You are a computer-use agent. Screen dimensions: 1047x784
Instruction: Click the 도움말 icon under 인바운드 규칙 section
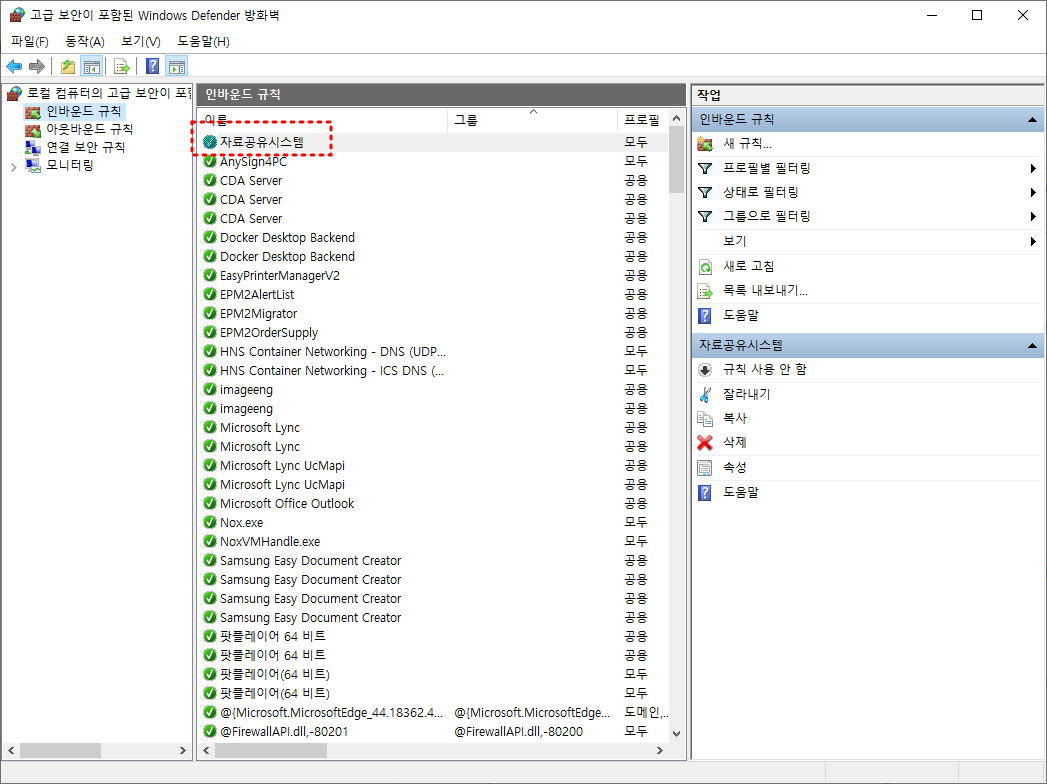pyautogui.click(x=704, y=315)
